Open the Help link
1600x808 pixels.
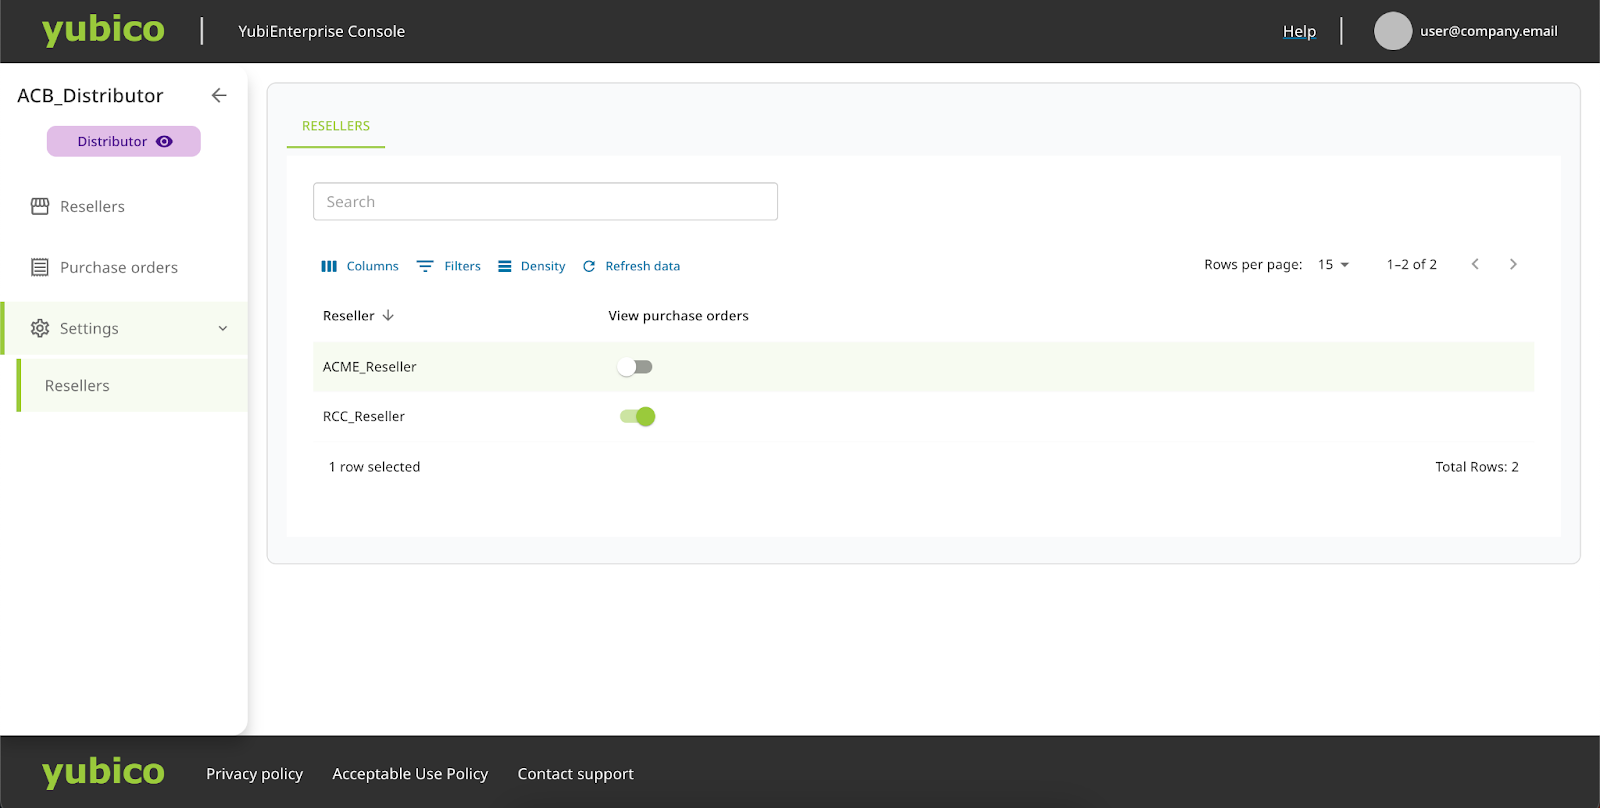[x=1299, y=31]
